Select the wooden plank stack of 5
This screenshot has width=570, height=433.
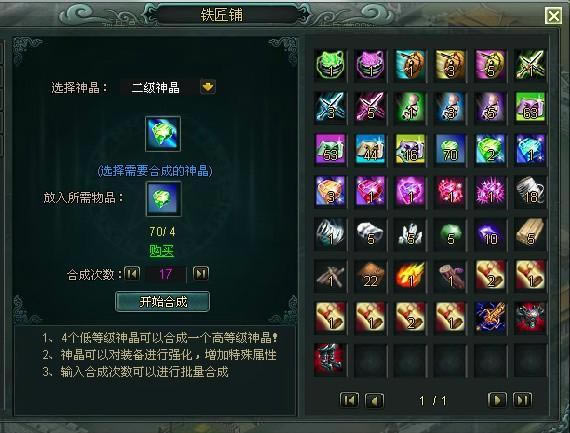click(530, 234)
